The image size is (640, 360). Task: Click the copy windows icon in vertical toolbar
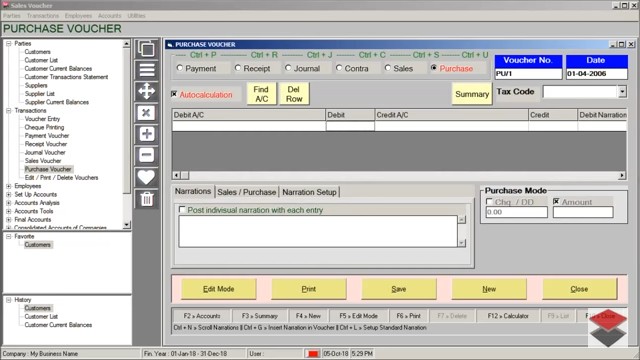click(x=147, y=49)
